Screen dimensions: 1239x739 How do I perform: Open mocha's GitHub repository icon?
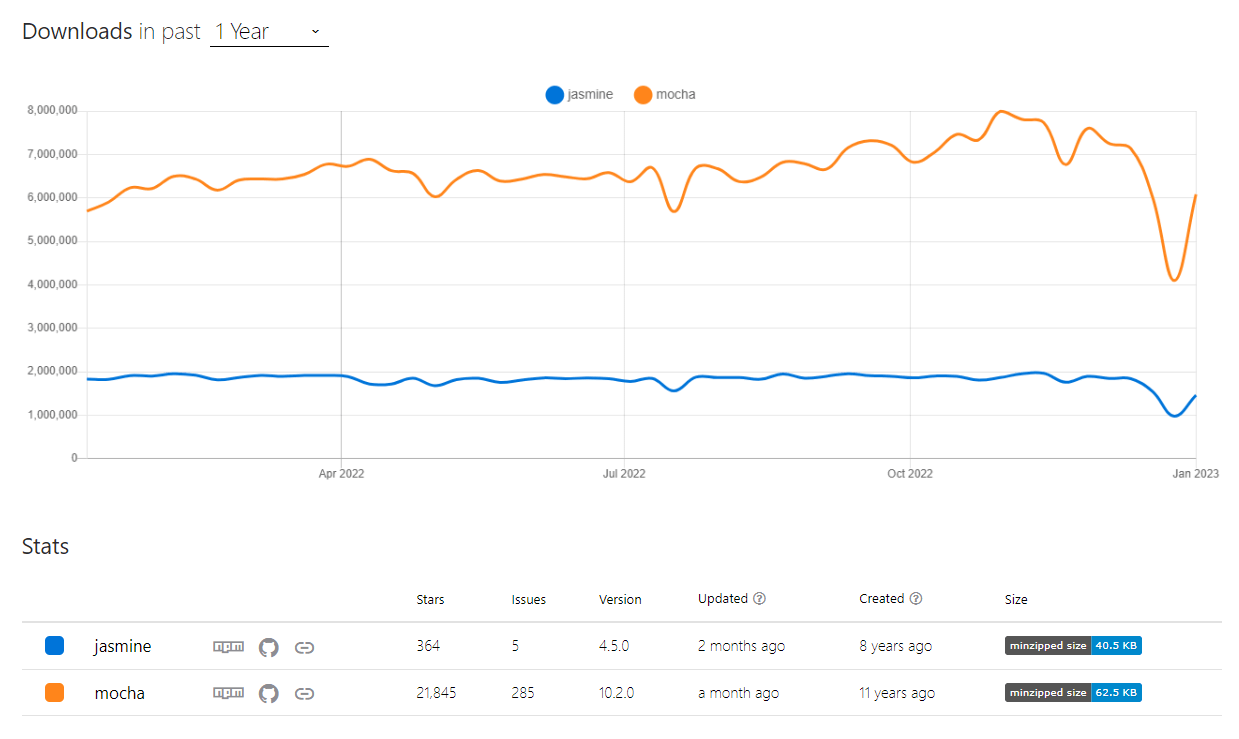tap(268, 692)
